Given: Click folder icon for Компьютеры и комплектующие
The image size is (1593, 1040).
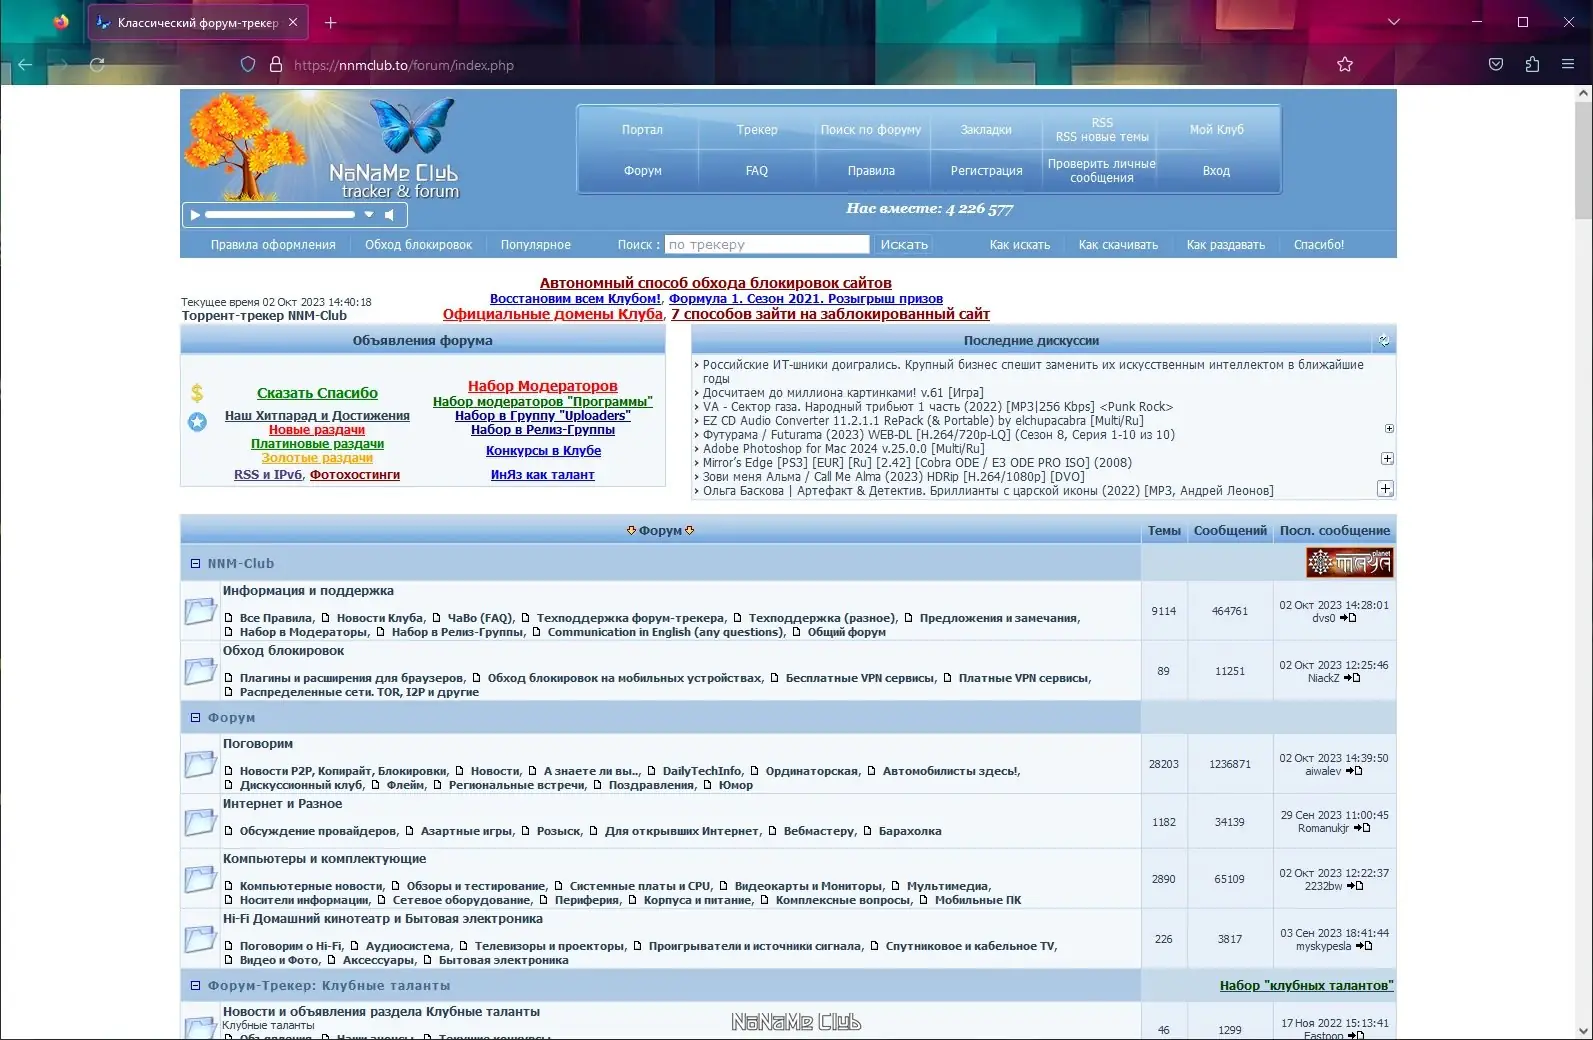Looking at the screenshot, I should pos(200,879).
